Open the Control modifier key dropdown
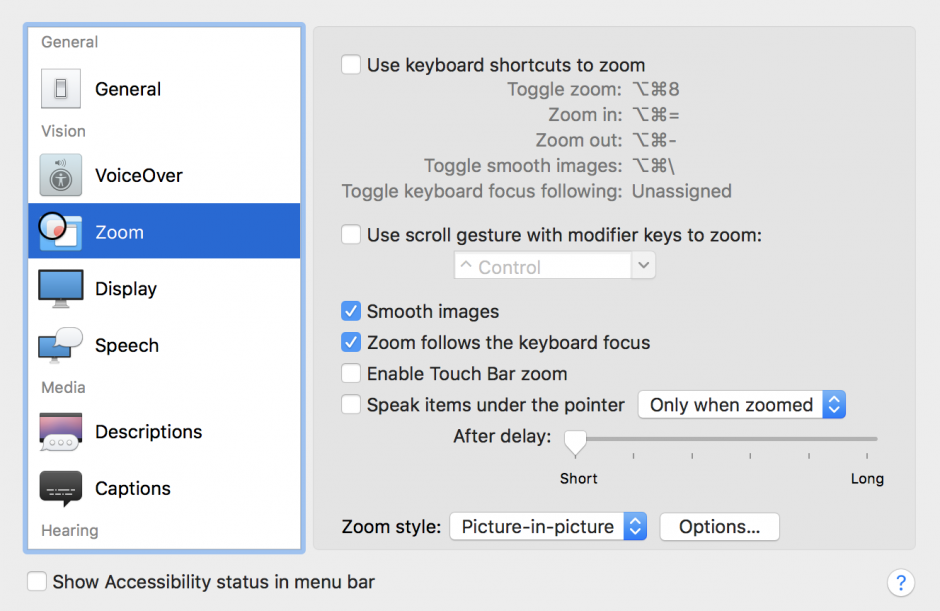This screenshot has width=940, height=611. pyautogui.click(x=554, y=265)
